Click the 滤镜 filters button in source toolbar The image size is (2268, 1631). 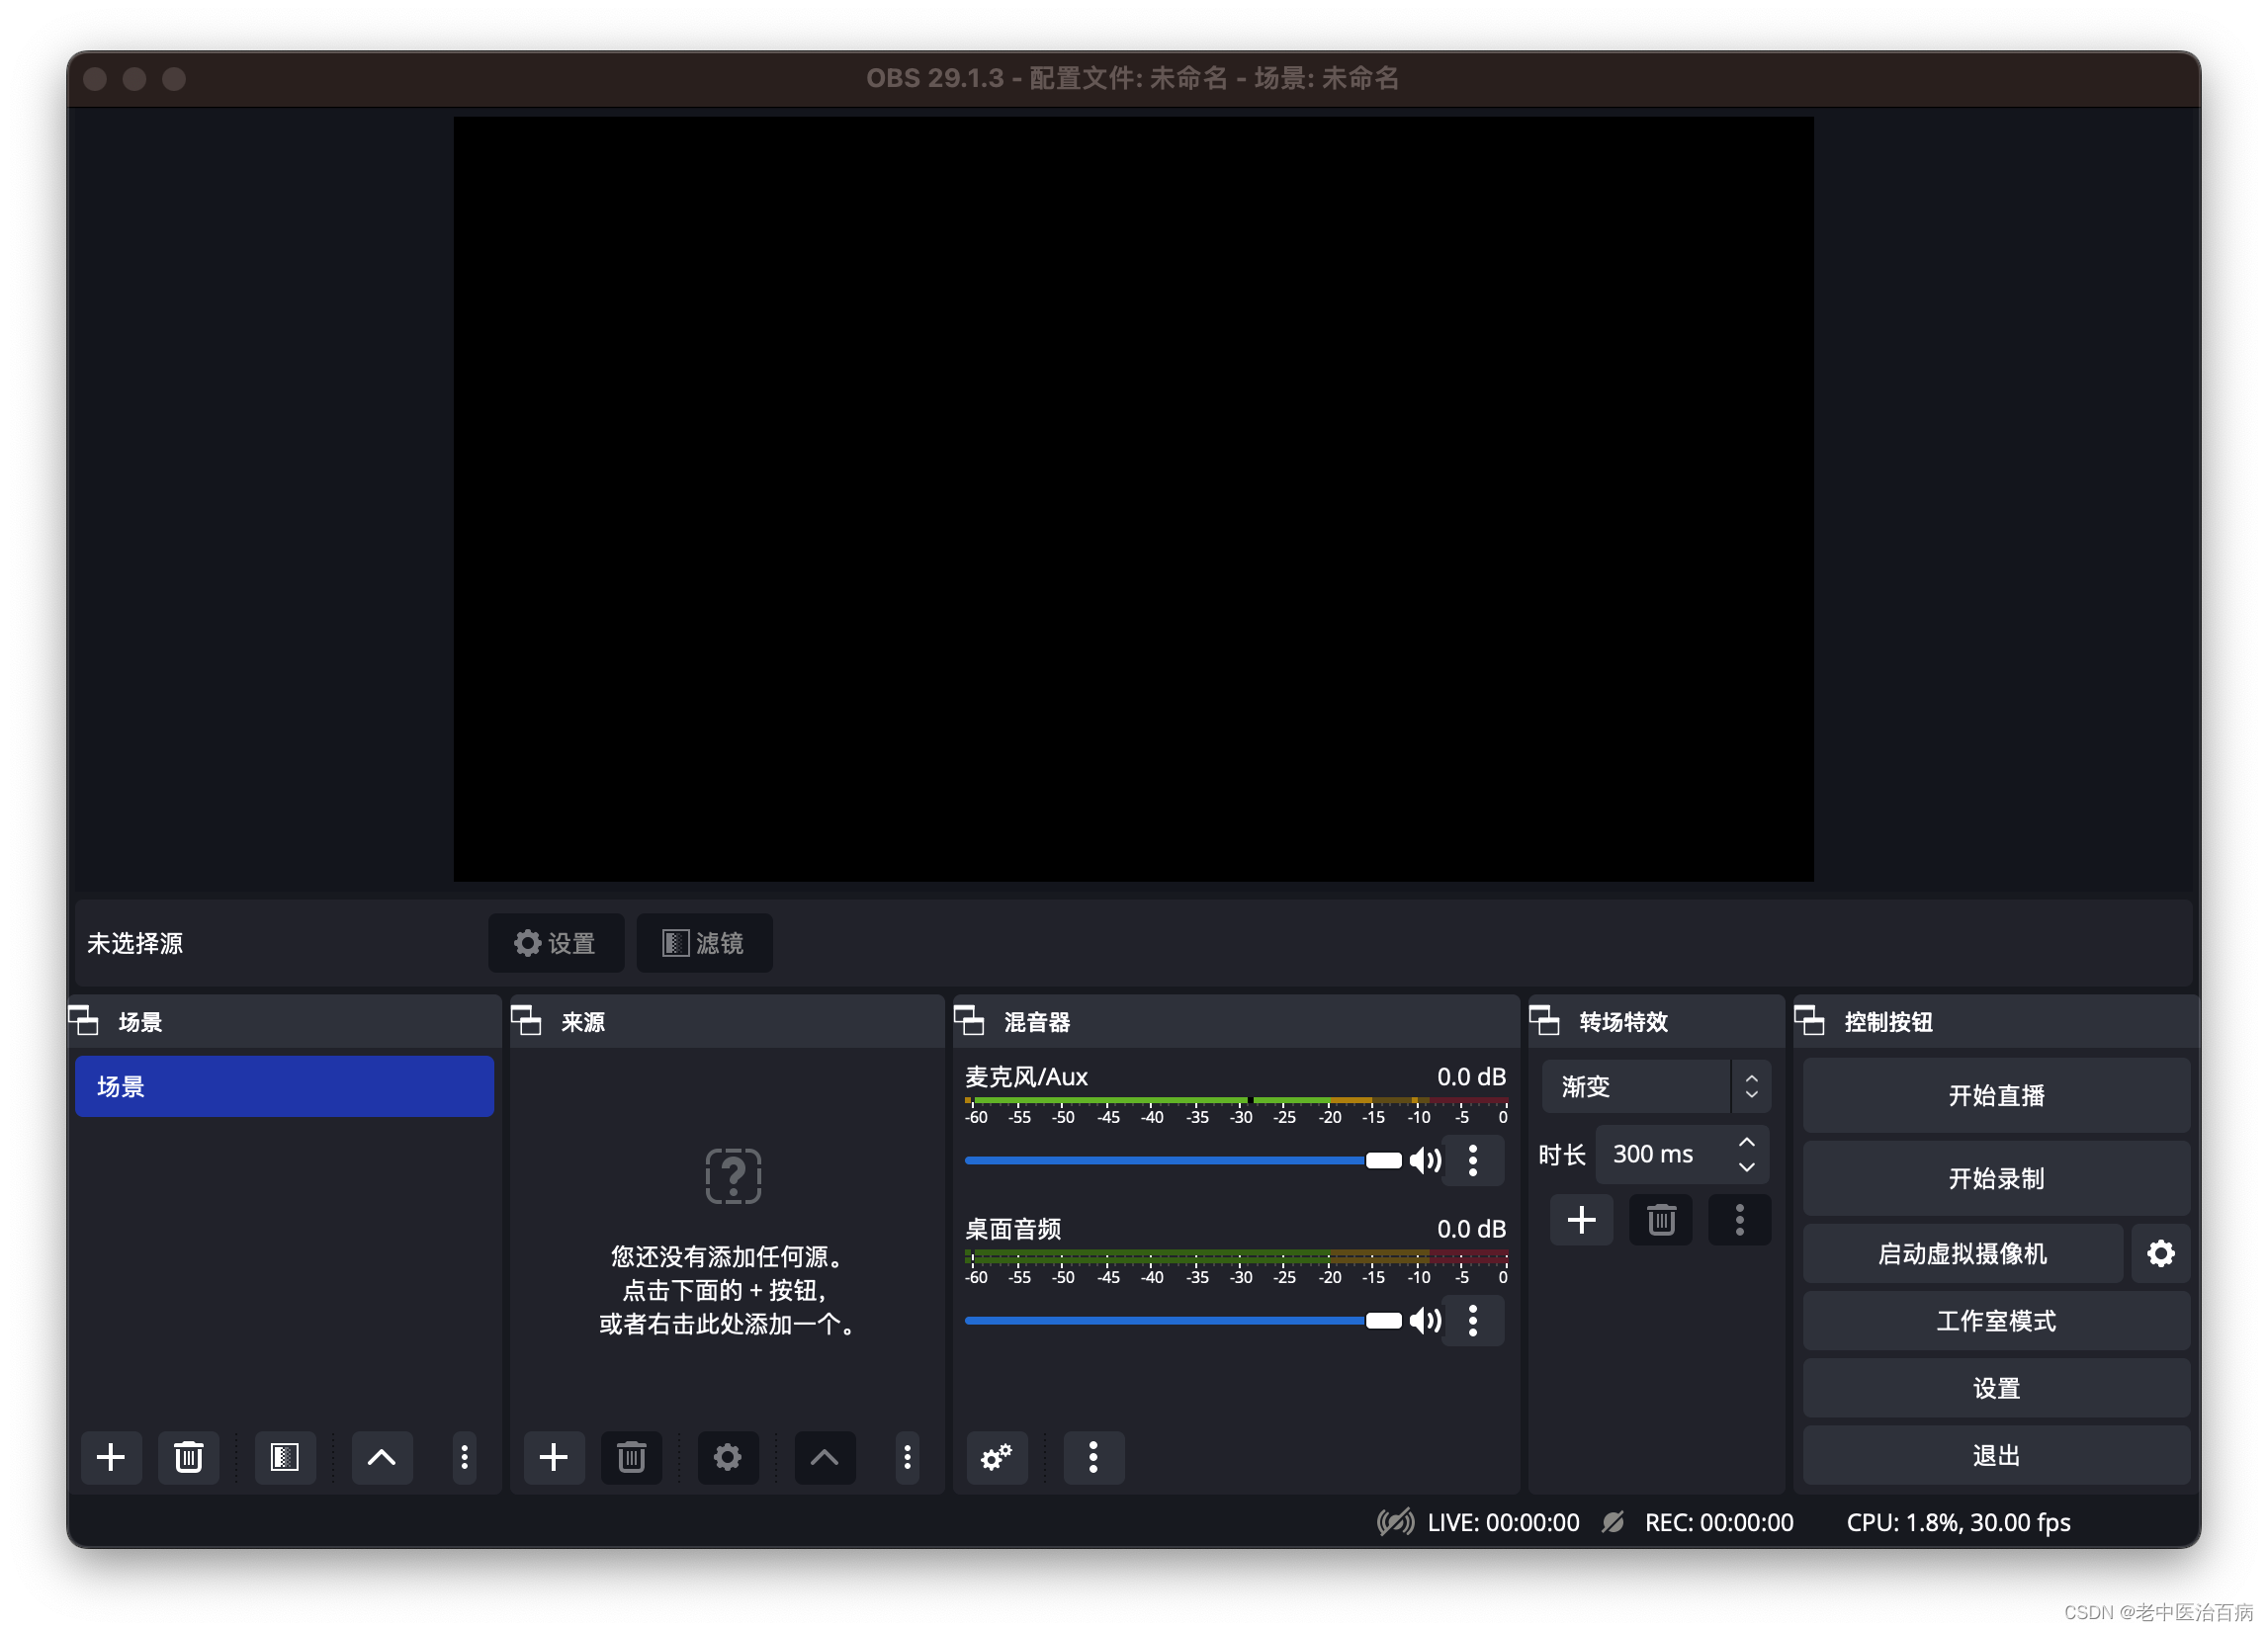pyautogui.click(x=704, y=943)
